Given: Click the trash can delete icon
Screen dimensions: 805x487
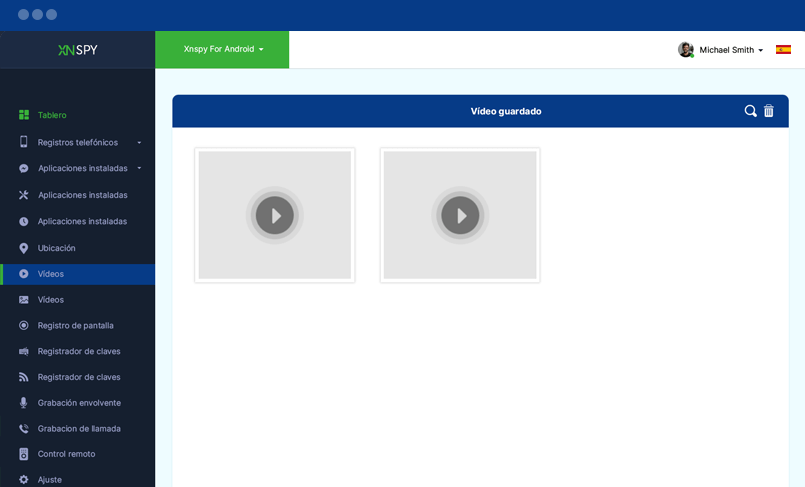Looking at the screenshot, I should (769, 111).
